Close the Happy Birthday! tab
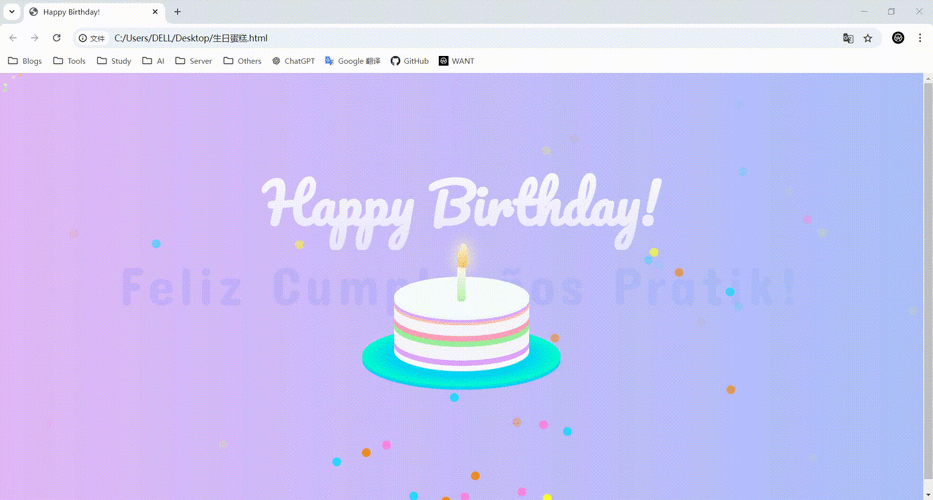933x500 pixels. pos(155,12)
